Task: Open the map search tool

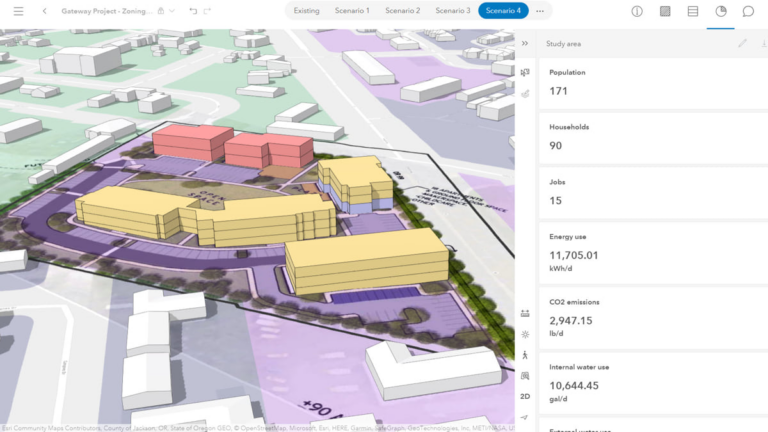Action: tap(525, 376)
